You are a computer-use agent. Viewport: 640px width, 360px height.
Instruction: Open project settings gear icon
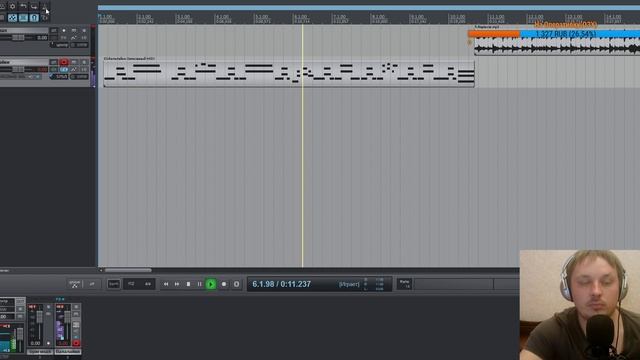[12, 7]
